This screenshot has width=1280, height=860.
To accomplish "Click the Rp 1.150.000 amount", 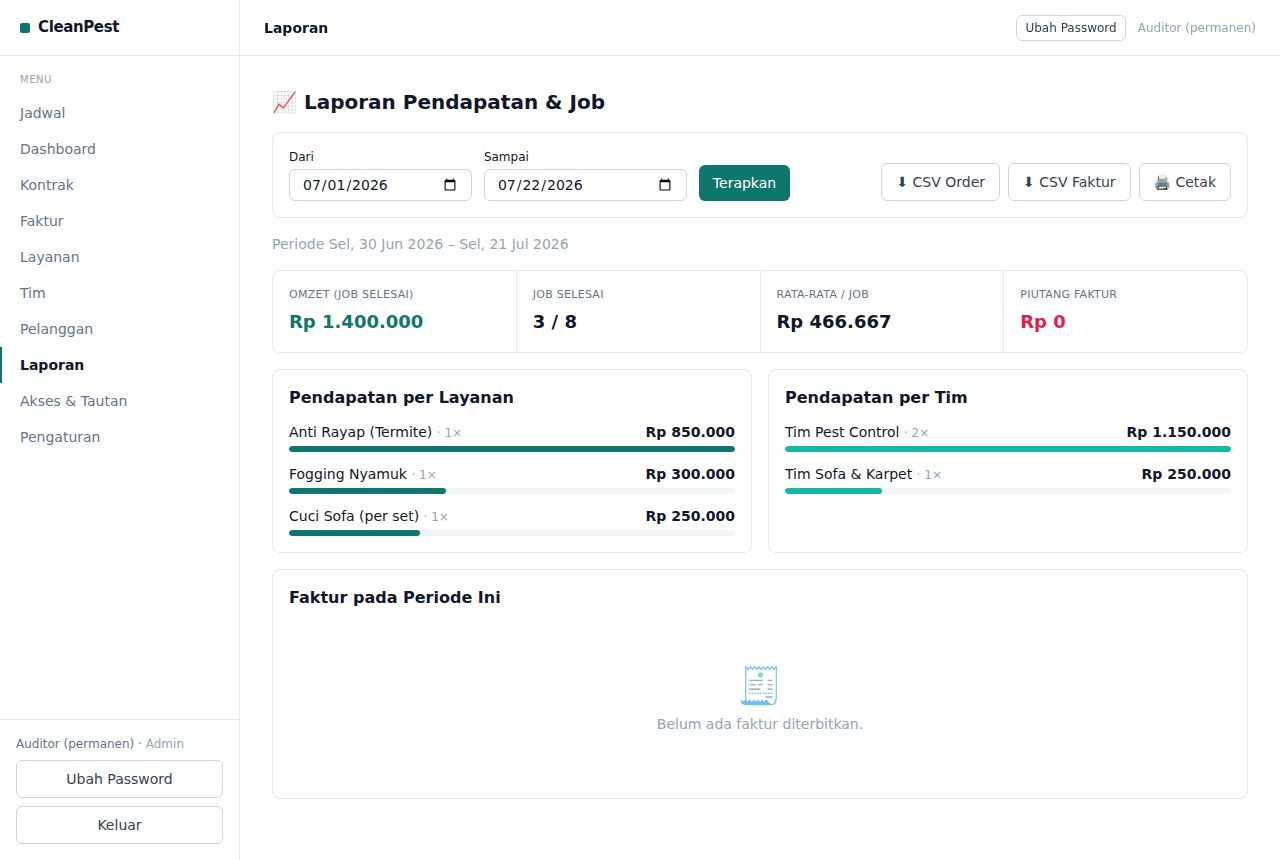I will 1179,432.
